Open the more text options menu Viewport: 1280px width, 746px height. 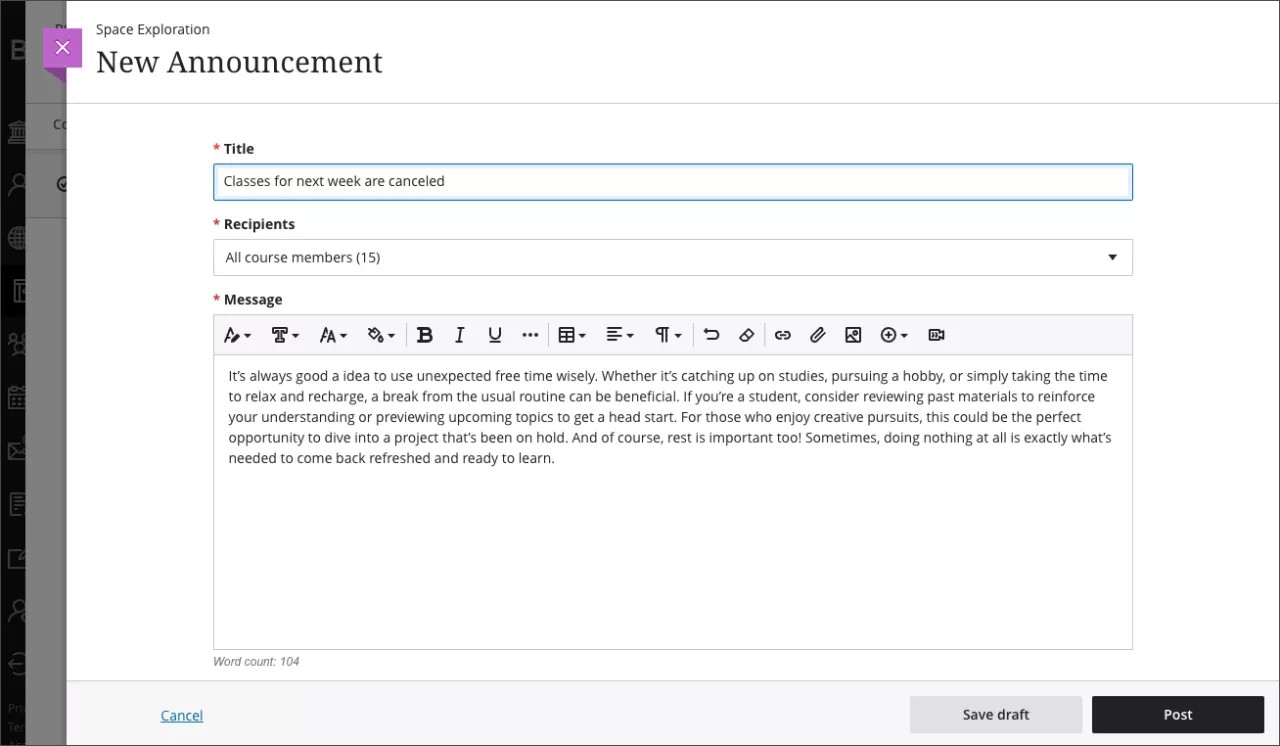[x=530, y=335]
